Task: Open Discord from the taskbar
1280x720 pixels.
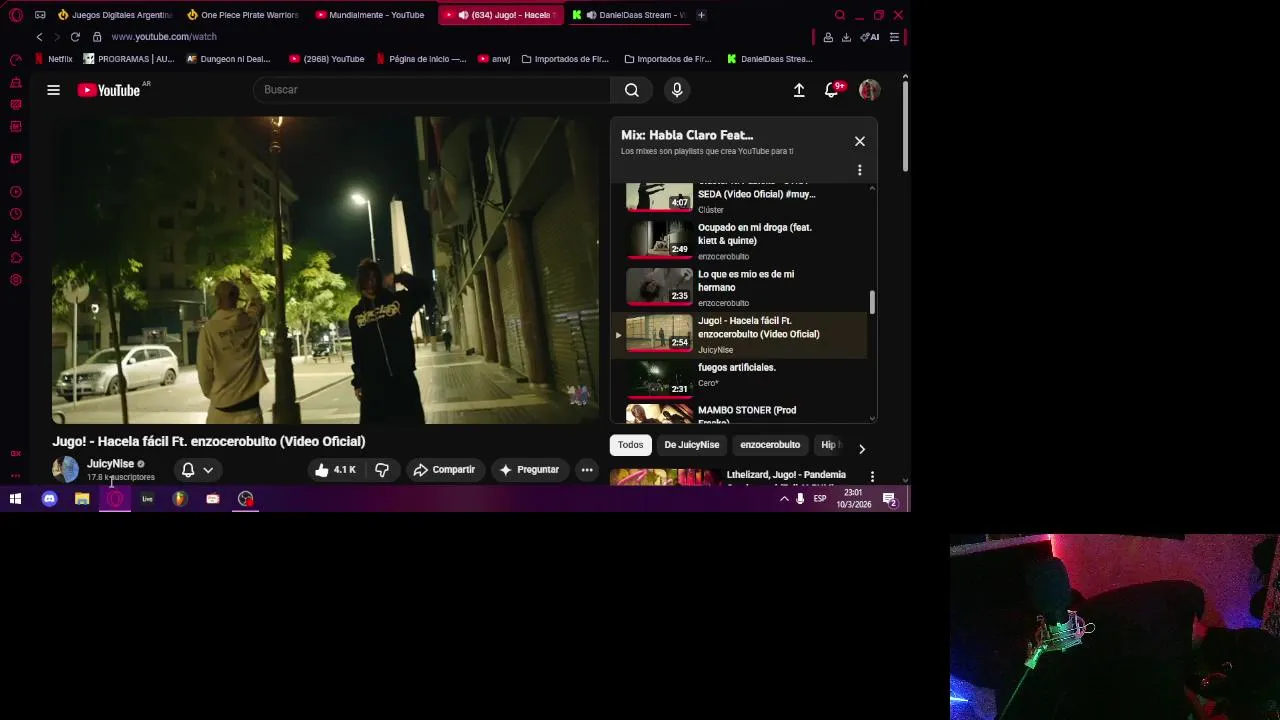Action: pos(49,498)
